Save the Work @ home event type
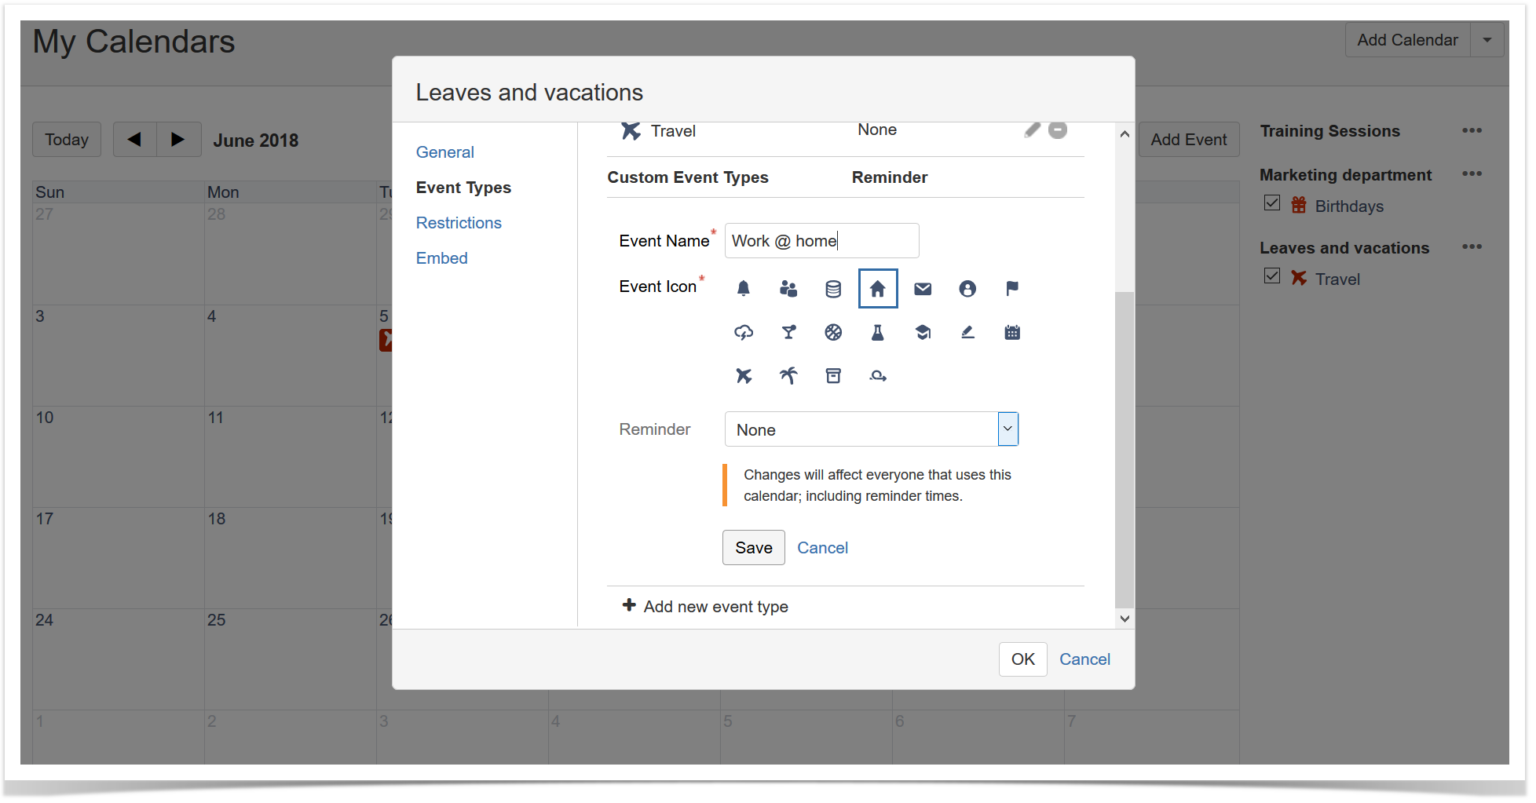 pos(753,547)
